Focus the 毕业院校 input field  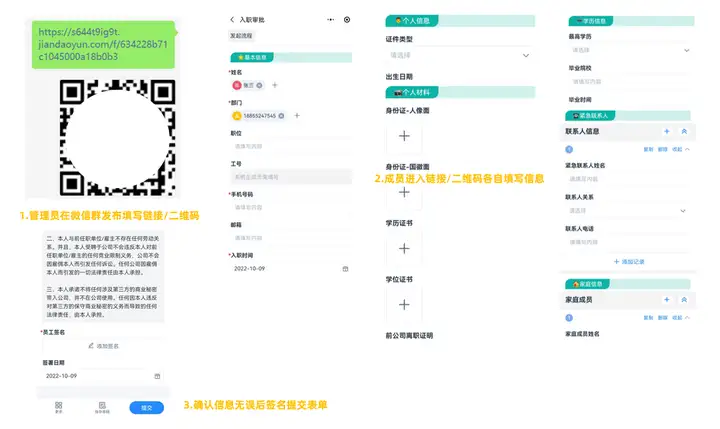(x=630, y=82)
